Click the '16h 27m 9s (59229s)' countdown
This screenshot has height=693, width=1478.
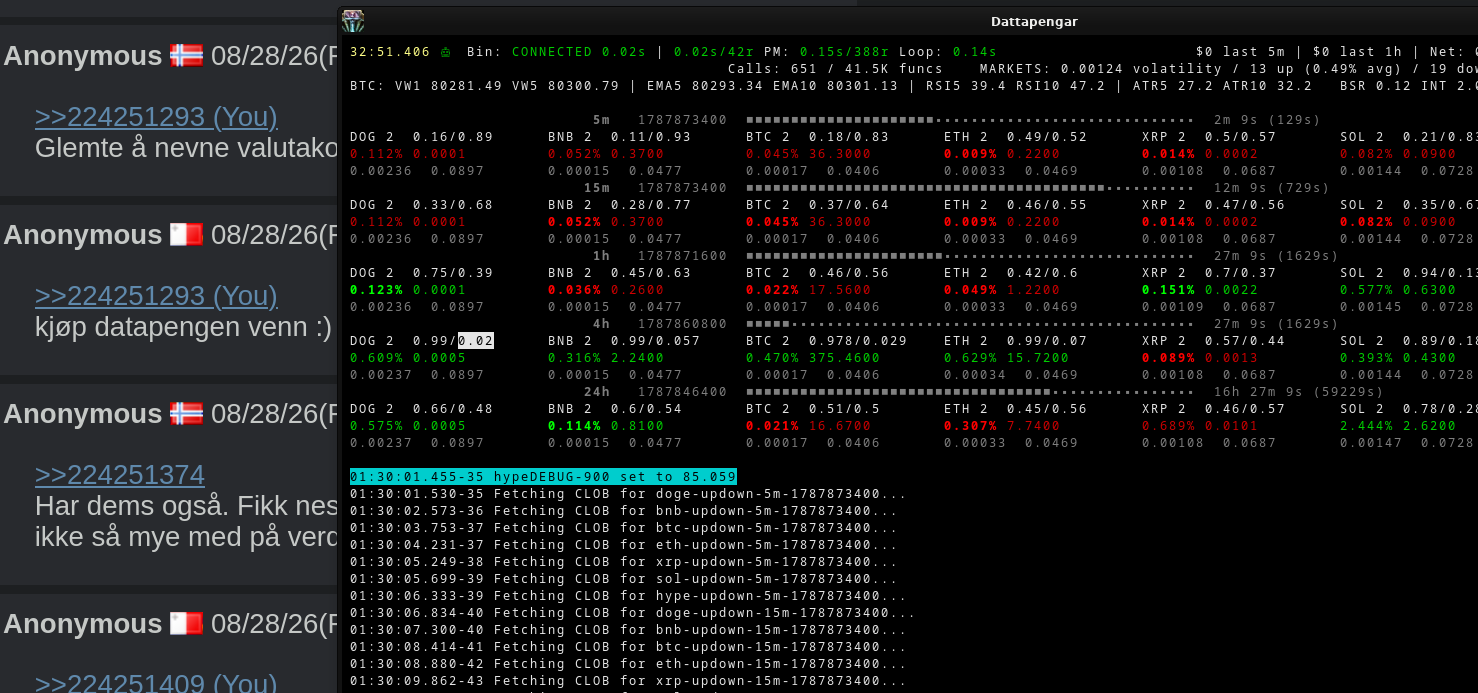[x=1298, y=392]
